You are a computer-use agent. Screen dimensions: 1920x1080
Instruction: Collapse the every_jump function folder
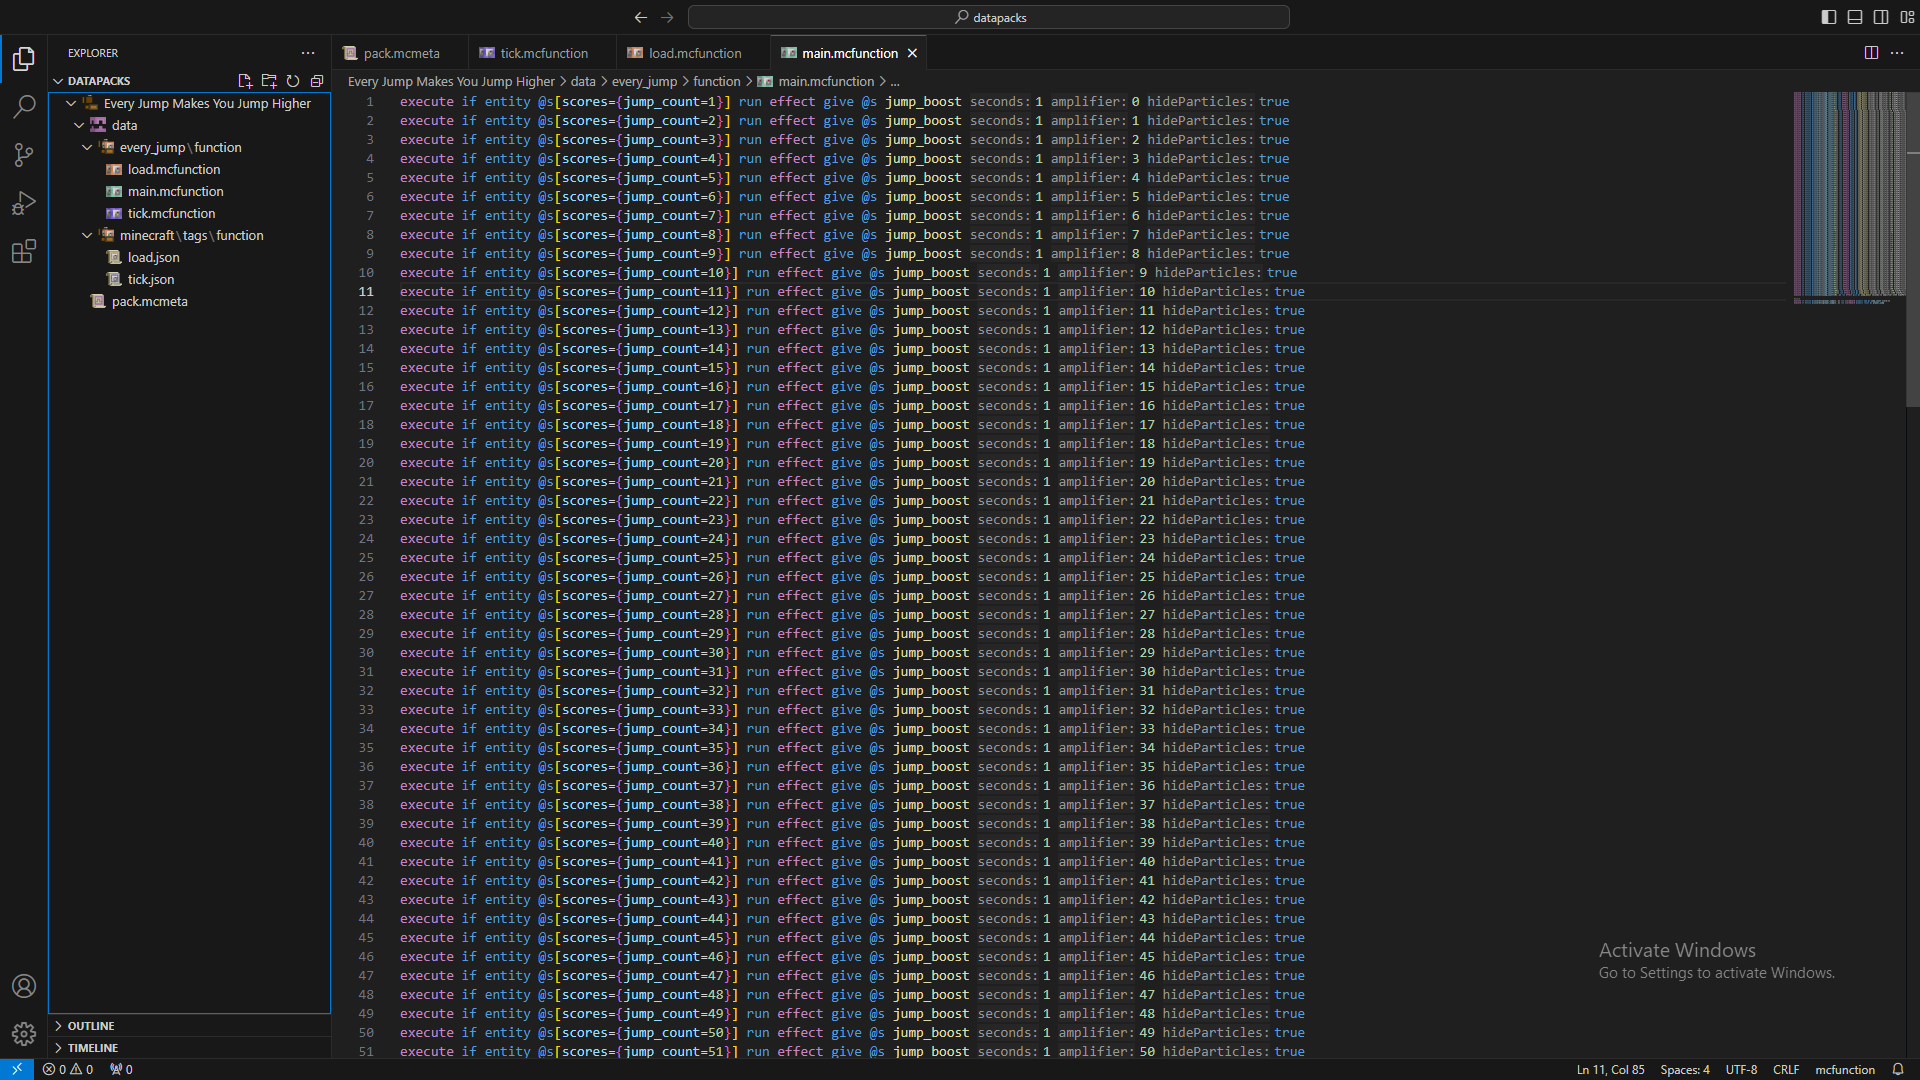coord(87,147)
